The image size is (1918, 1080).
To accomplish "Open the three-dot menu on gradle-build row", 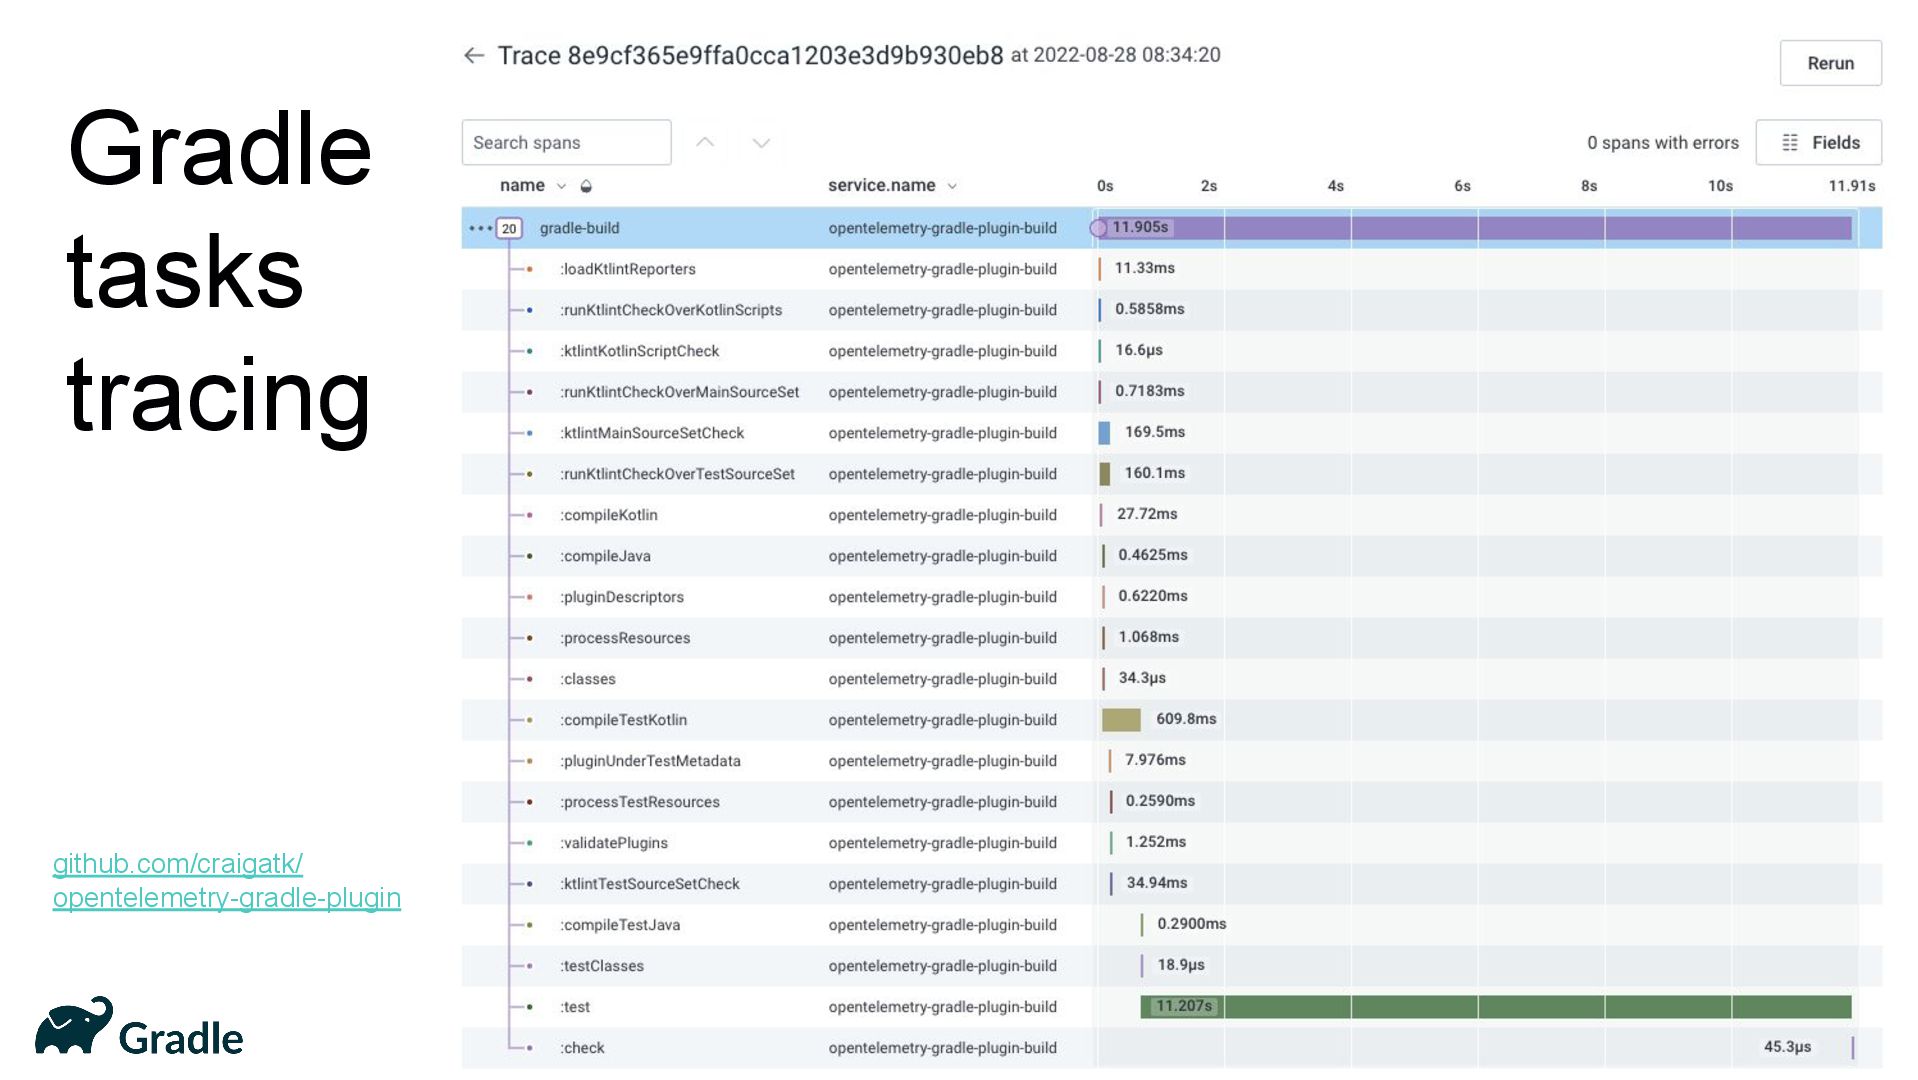I will click(480, 228).
